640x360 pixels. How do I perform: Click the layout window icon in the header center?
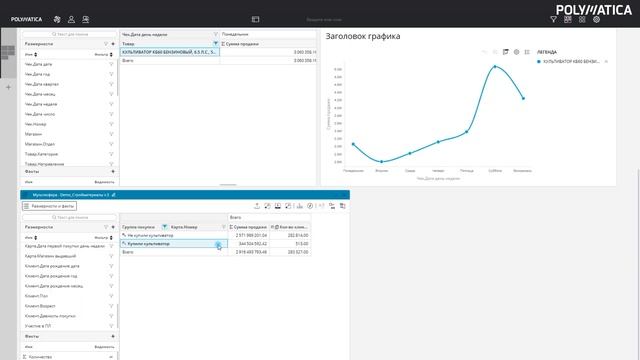click(256, 19)
